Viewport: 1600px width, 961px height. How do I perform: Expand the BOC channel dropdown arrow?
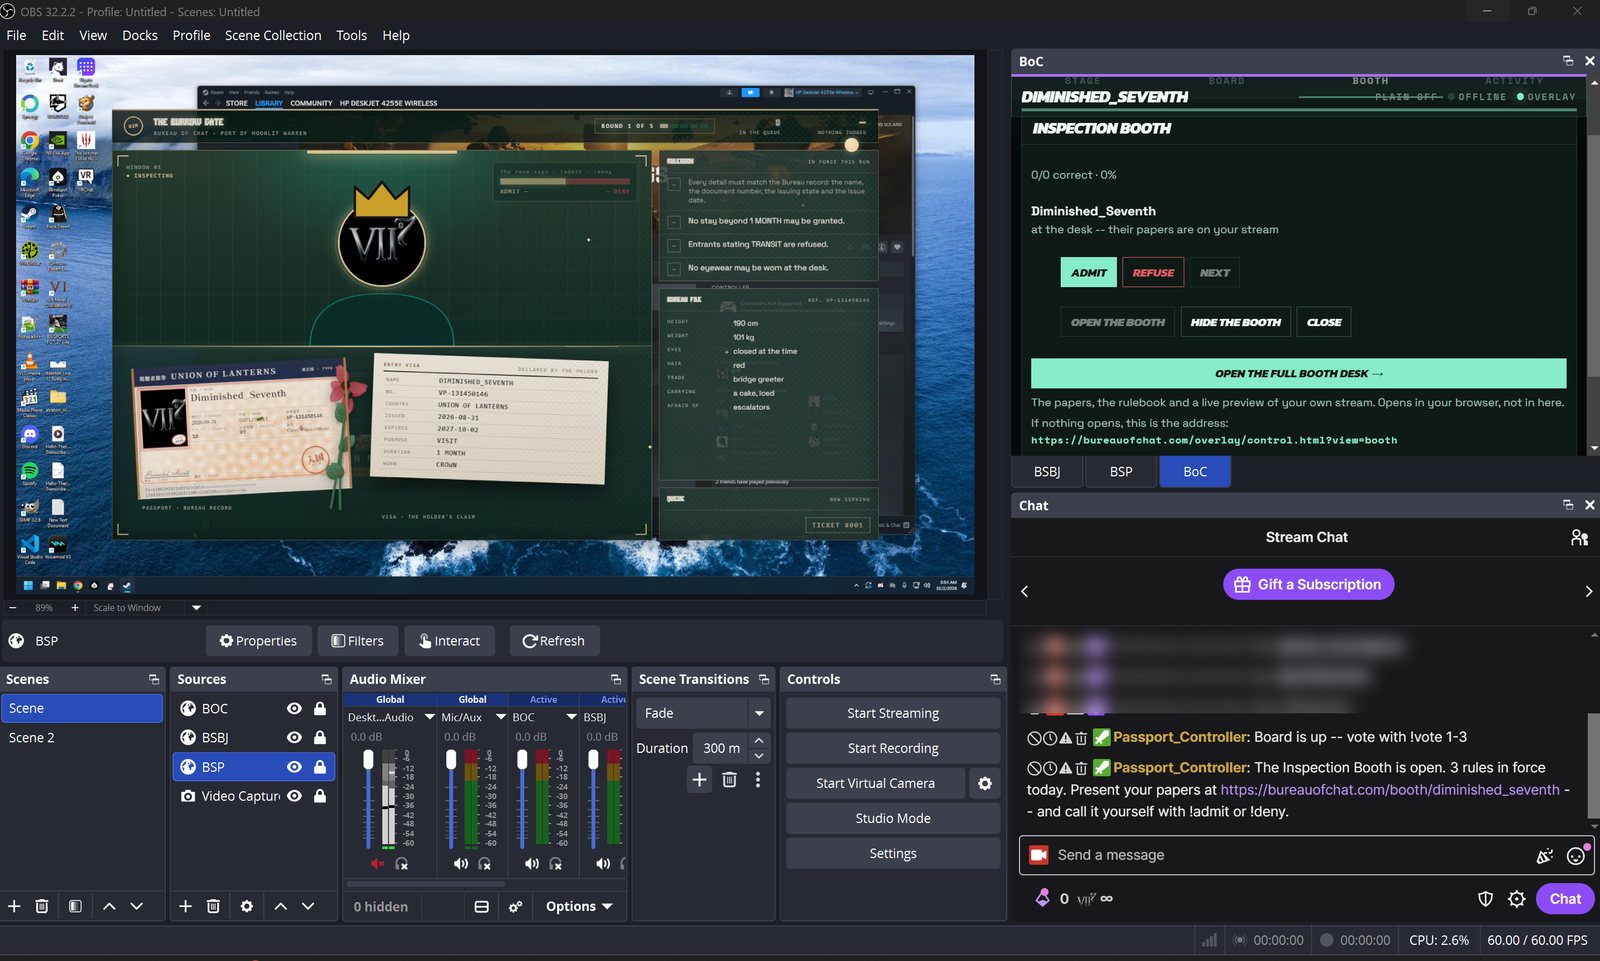pos(572,717)
